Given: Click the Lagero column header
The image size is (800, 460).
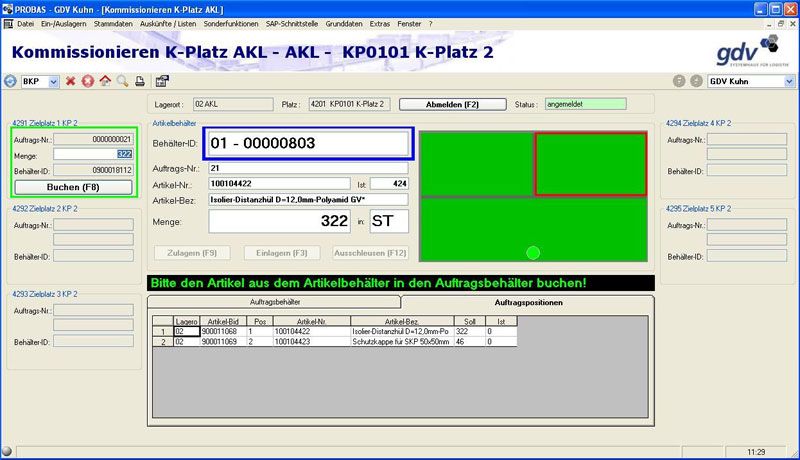Looking at the screenshot, I should (186, 321).
